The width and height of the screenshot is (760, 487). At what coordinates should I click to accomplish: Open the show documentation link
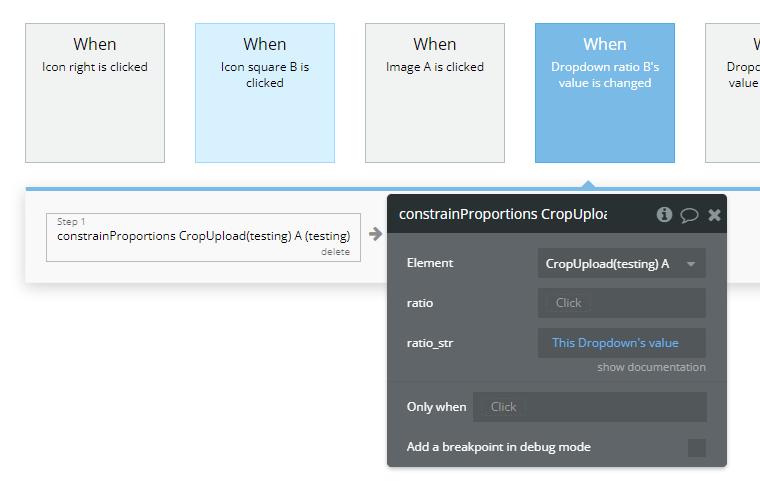tap(651, 367)
